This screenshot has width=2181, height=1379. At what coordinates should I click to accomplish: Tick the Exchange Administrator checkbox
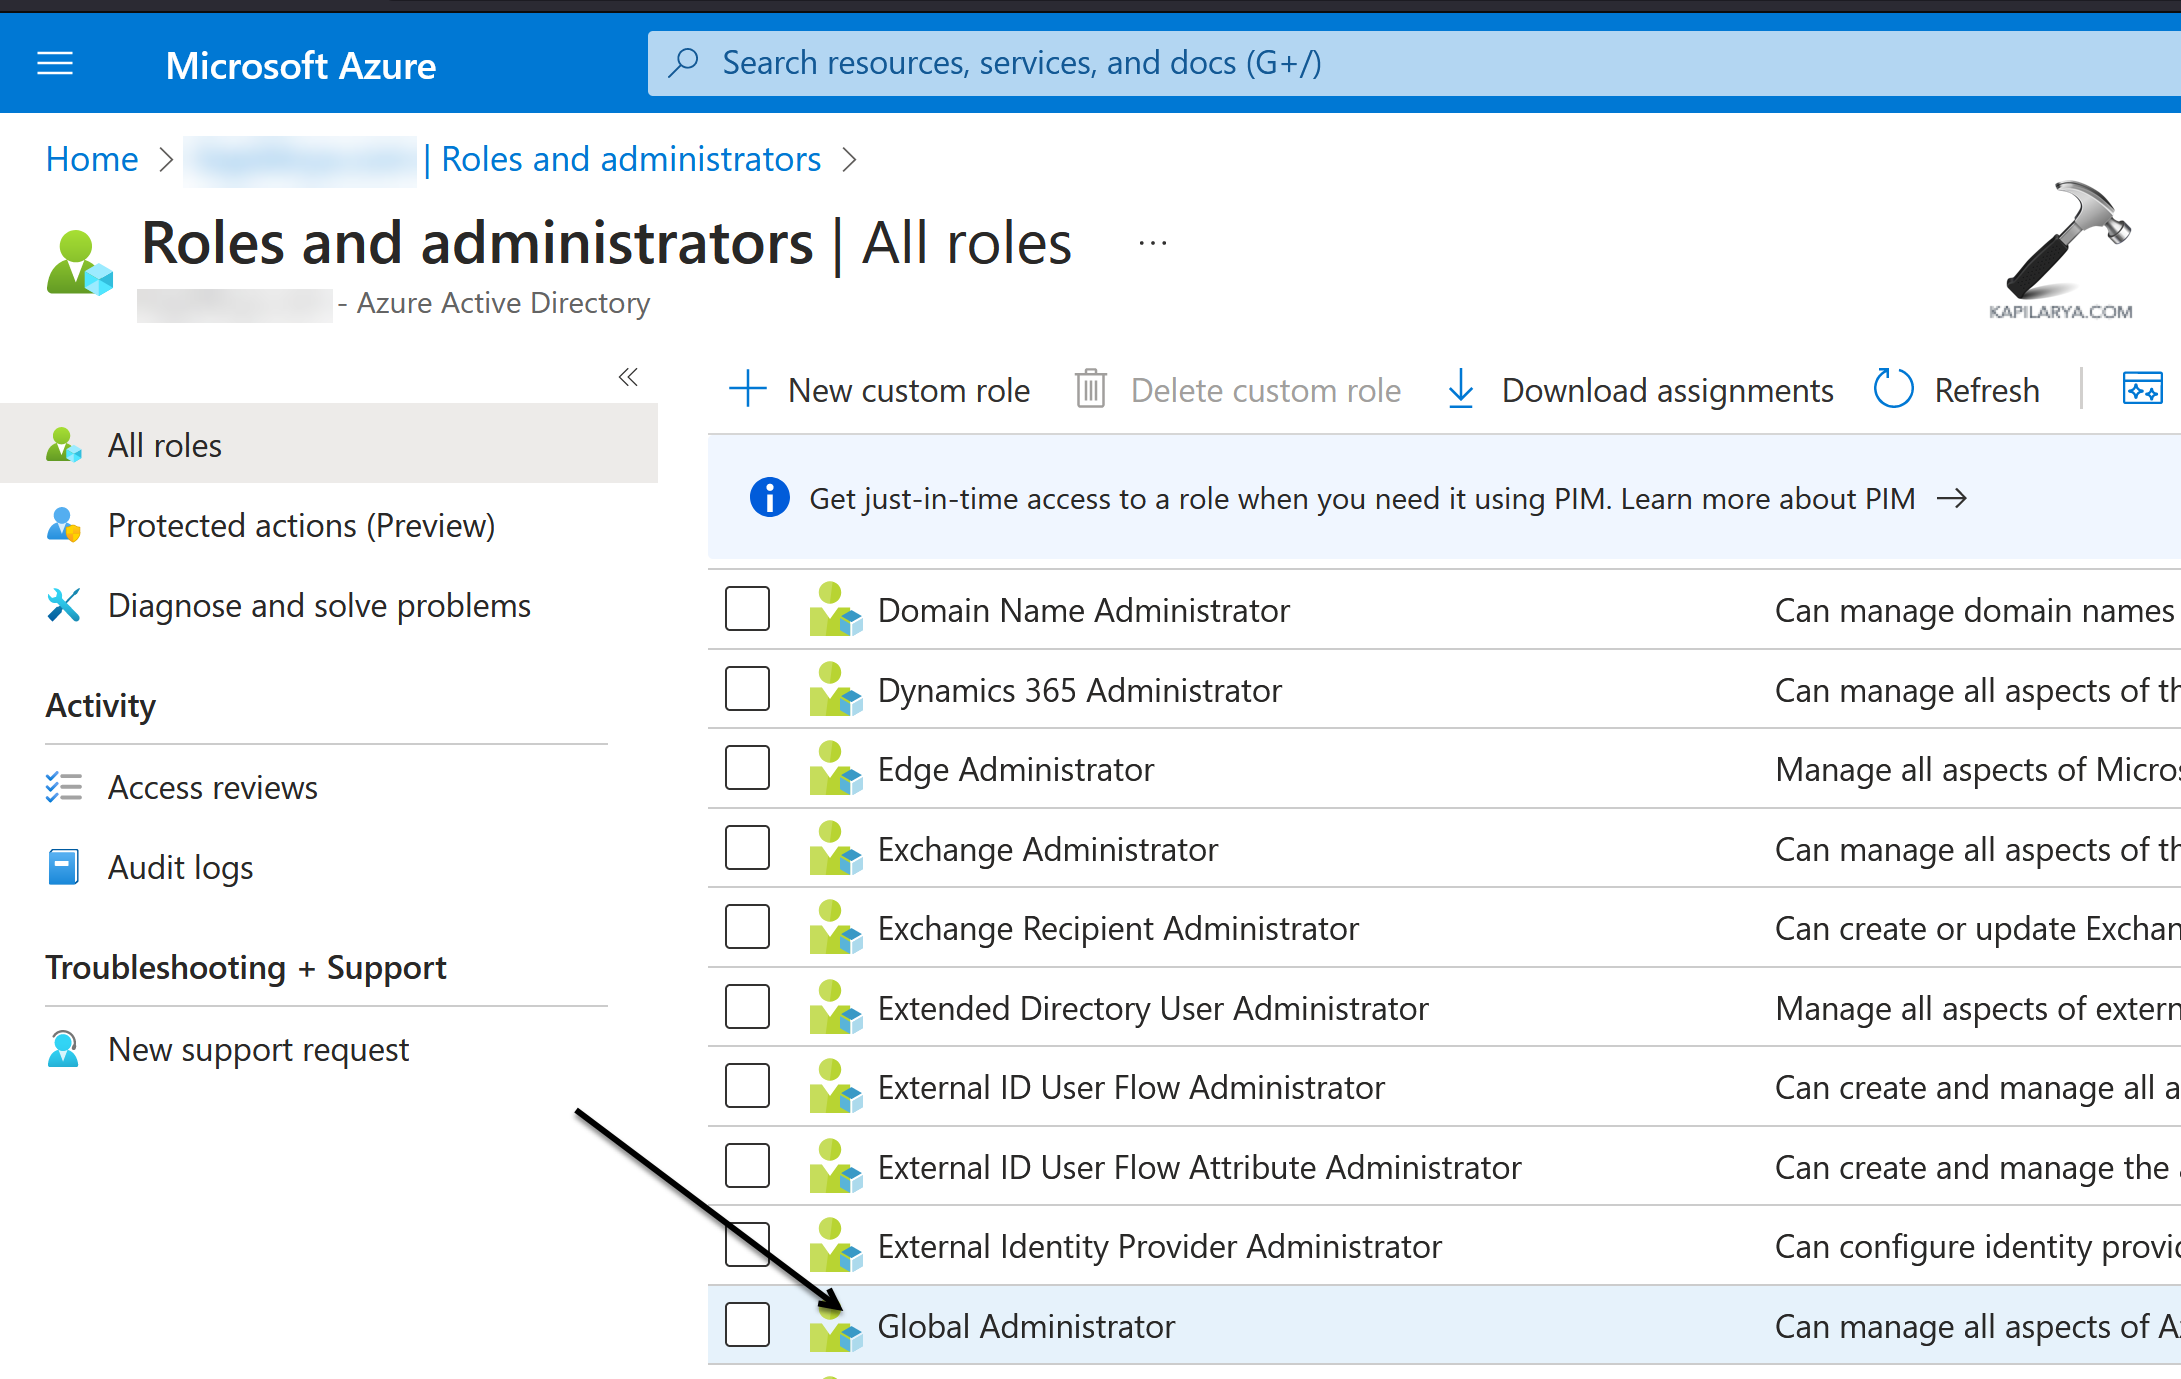coord(747,848)
